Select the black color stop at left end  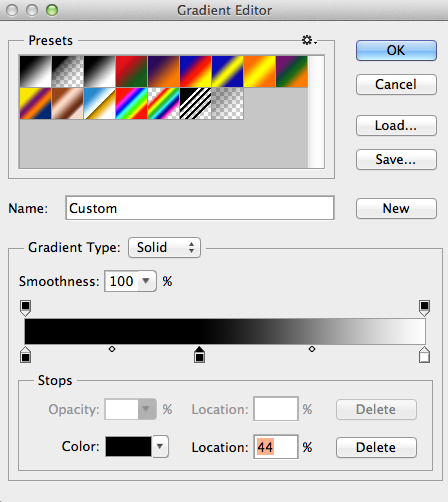26,355
